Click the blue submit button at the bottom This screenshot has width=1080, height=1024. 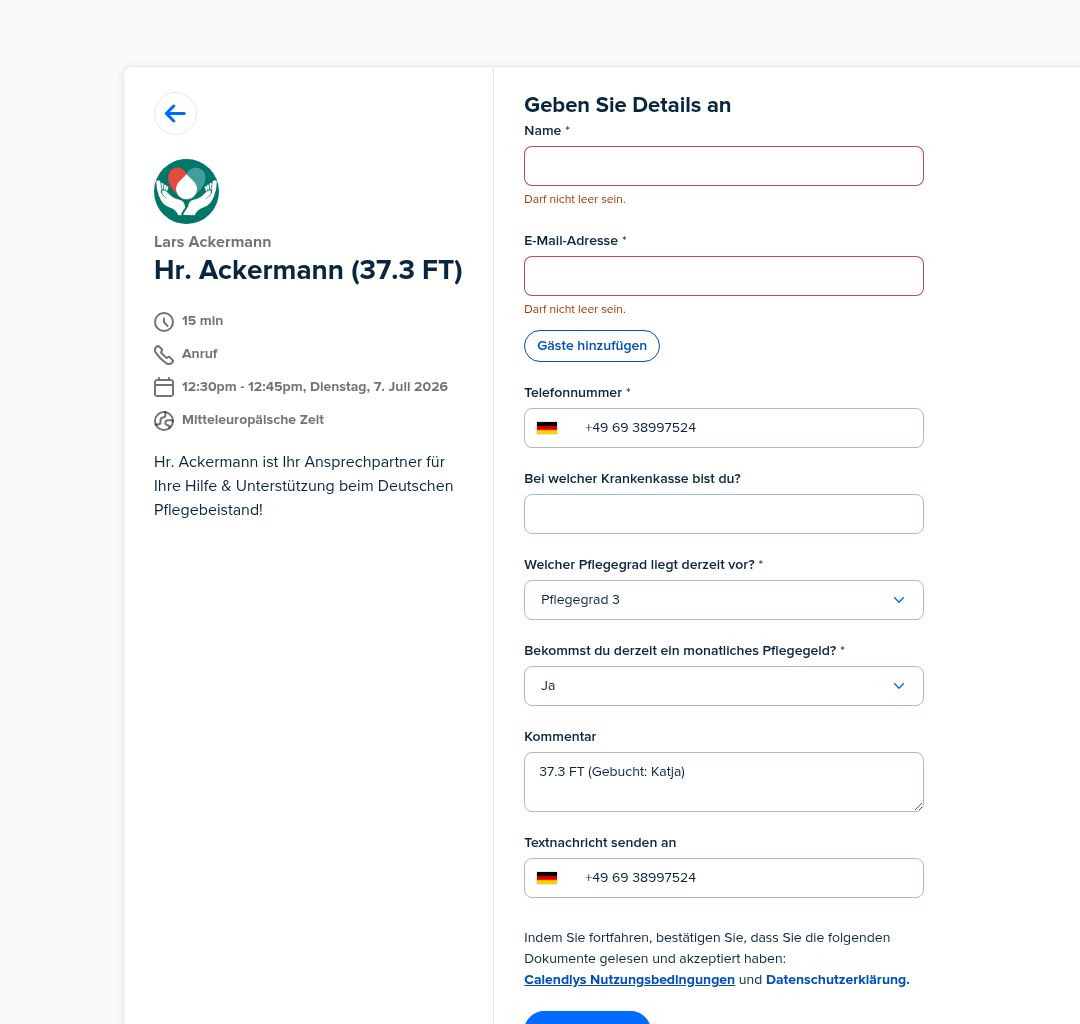tap(587, 1017)
